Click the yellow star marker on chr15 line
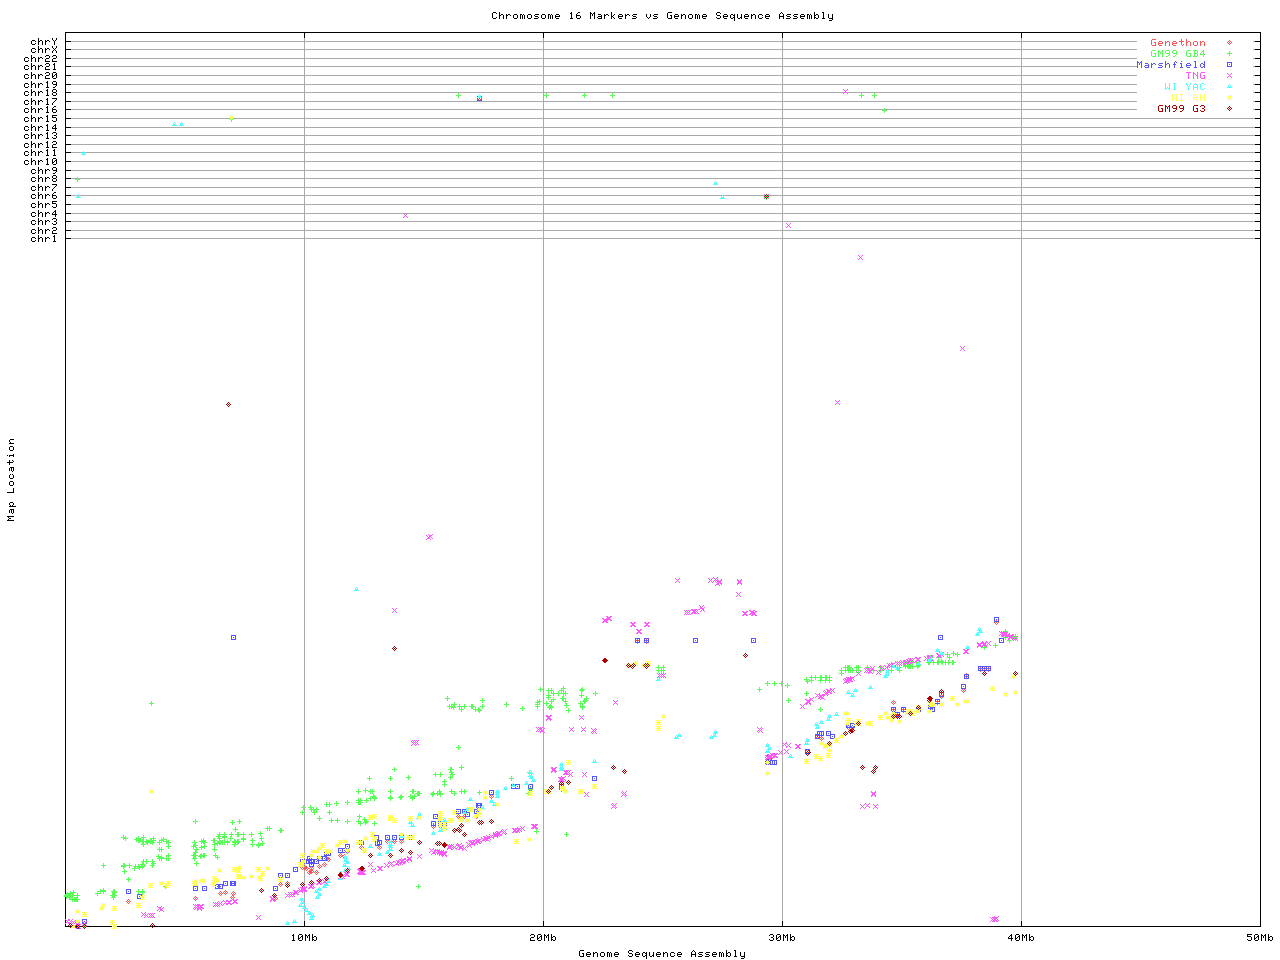1280x960 pixels. tap(231, 118)
